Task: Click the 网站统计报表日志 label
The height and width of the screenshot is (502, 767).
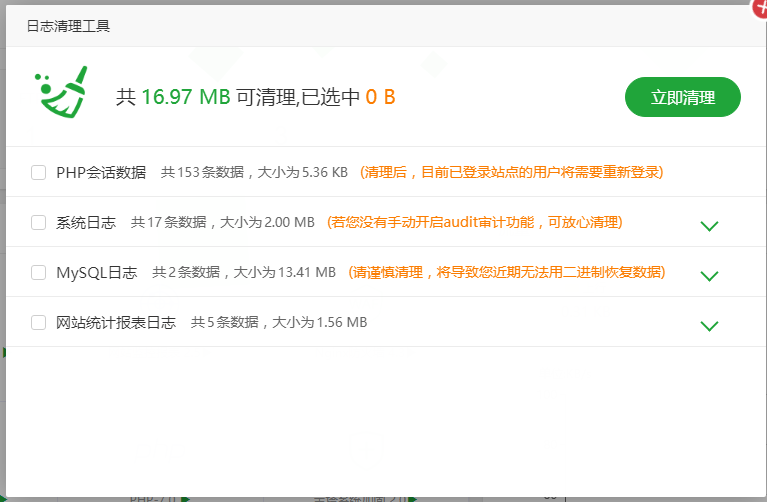Action: point(116,322)
